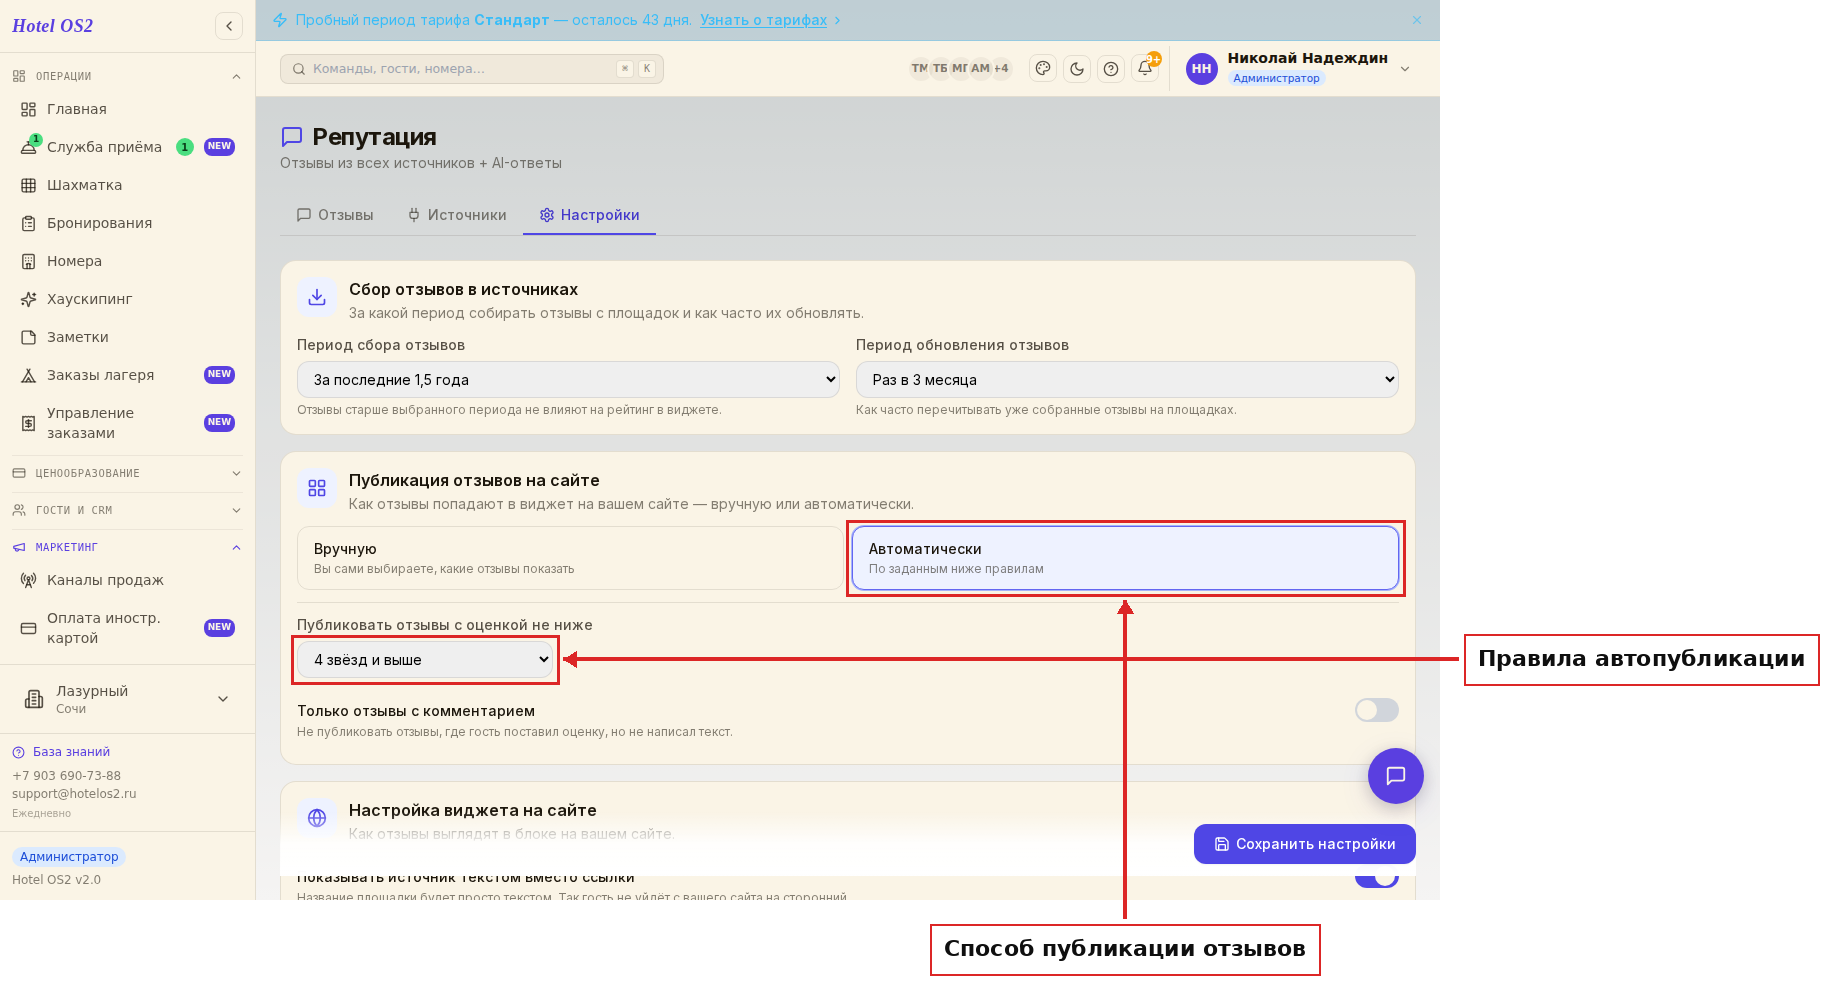This screenshot has height=999, width=1843.
Task: Toggle Только отзывы с комментарием switch
Action: tap(1376, 710)
